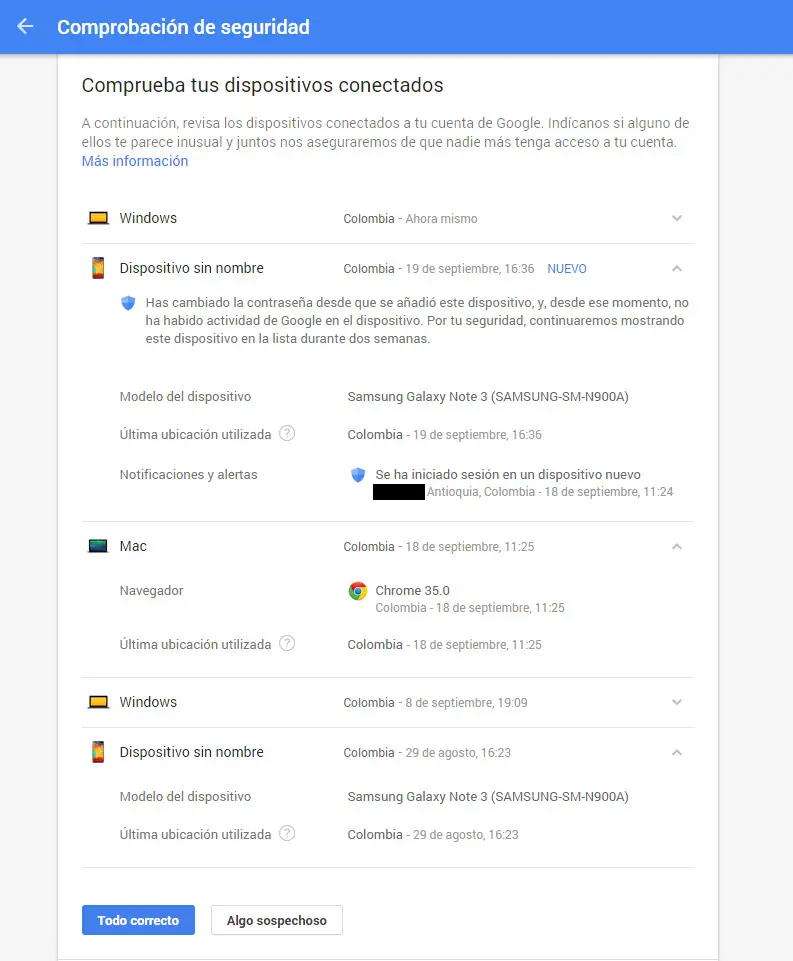This screenshot has width=793, height=961.
Task: Click shield icon beside new sign-in alert
Action: (x=358, y=474)
